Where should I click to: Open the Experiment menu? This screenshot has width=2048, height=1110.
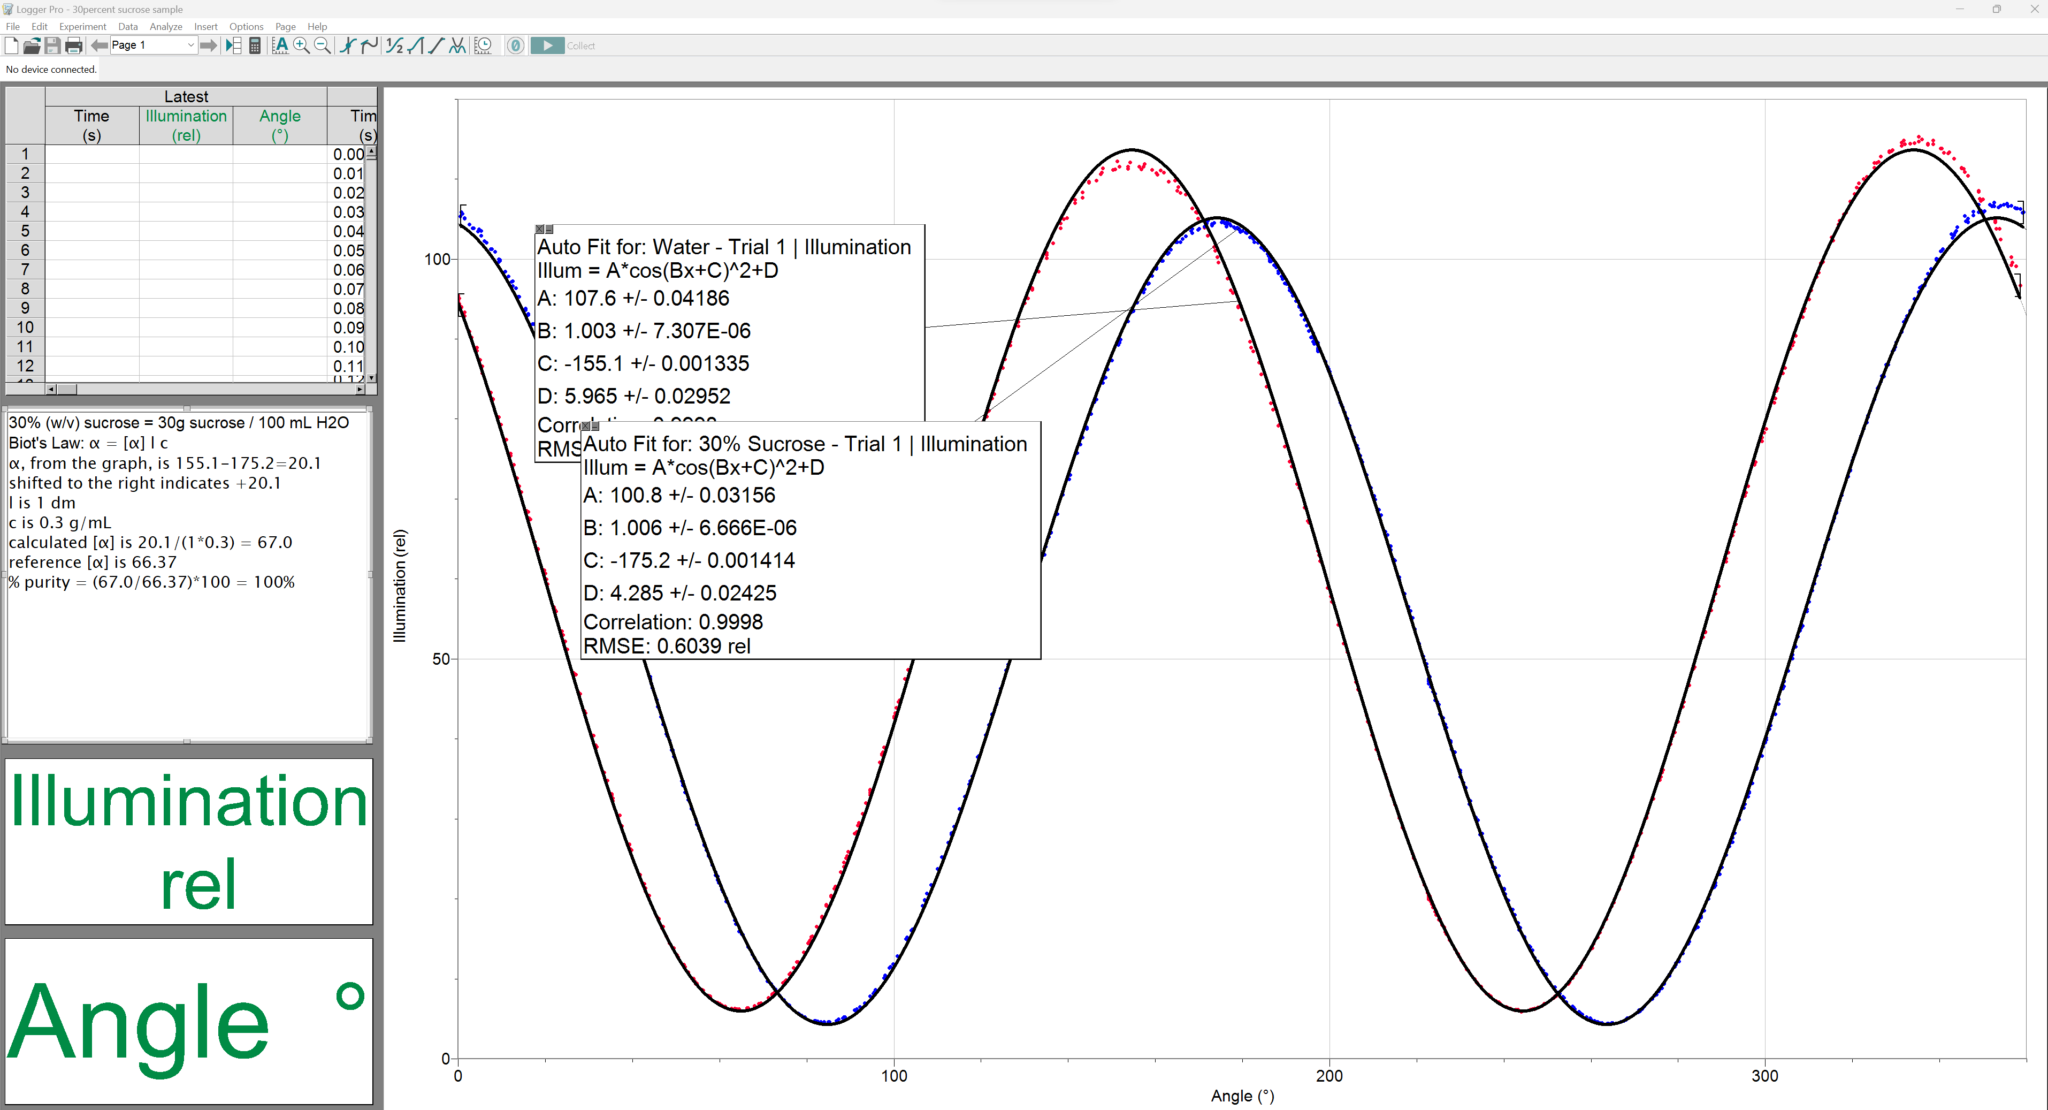coord(83,26)
